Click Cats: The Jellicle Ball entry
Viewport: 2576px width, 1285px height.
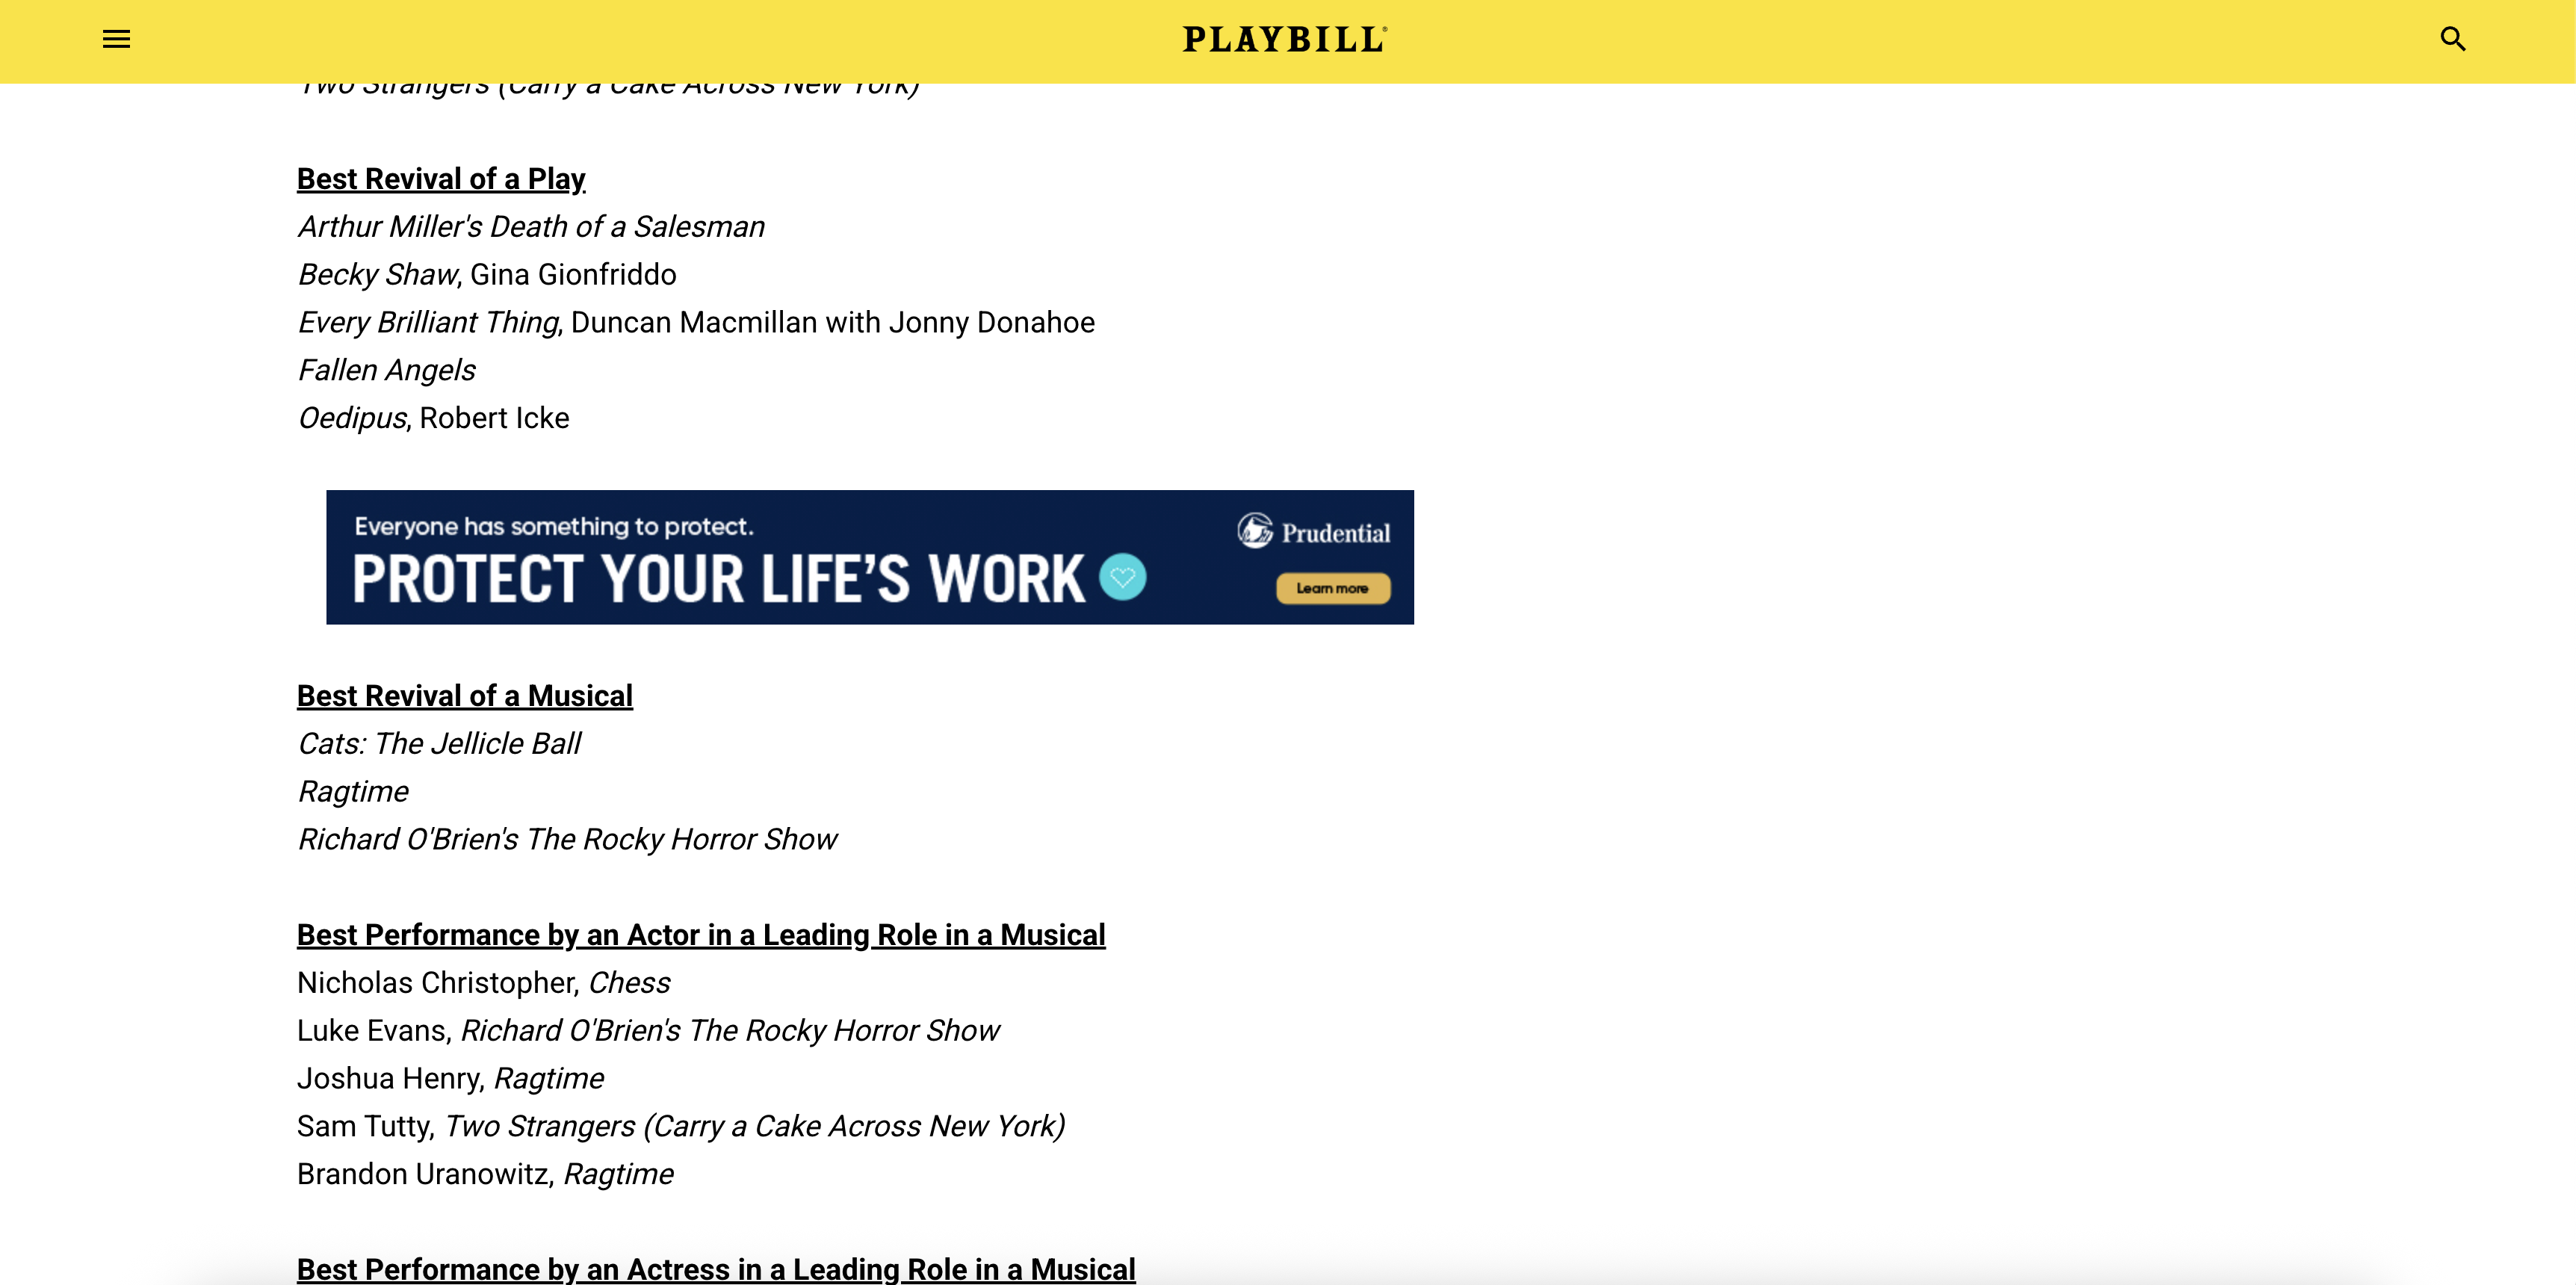tap(439, 744)
